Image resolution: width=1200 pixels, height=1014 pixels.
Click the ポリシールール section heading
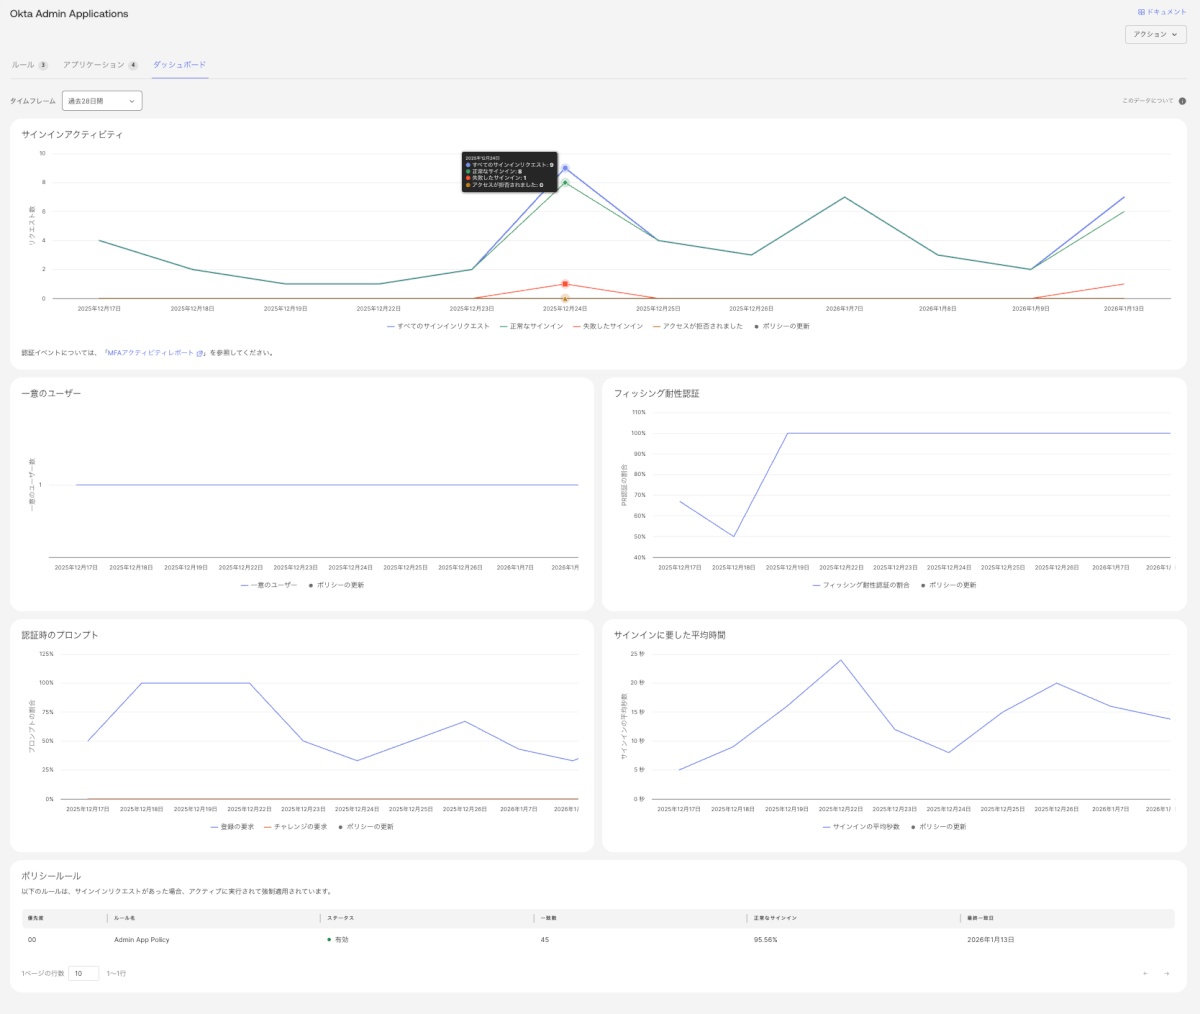(51, 876)
